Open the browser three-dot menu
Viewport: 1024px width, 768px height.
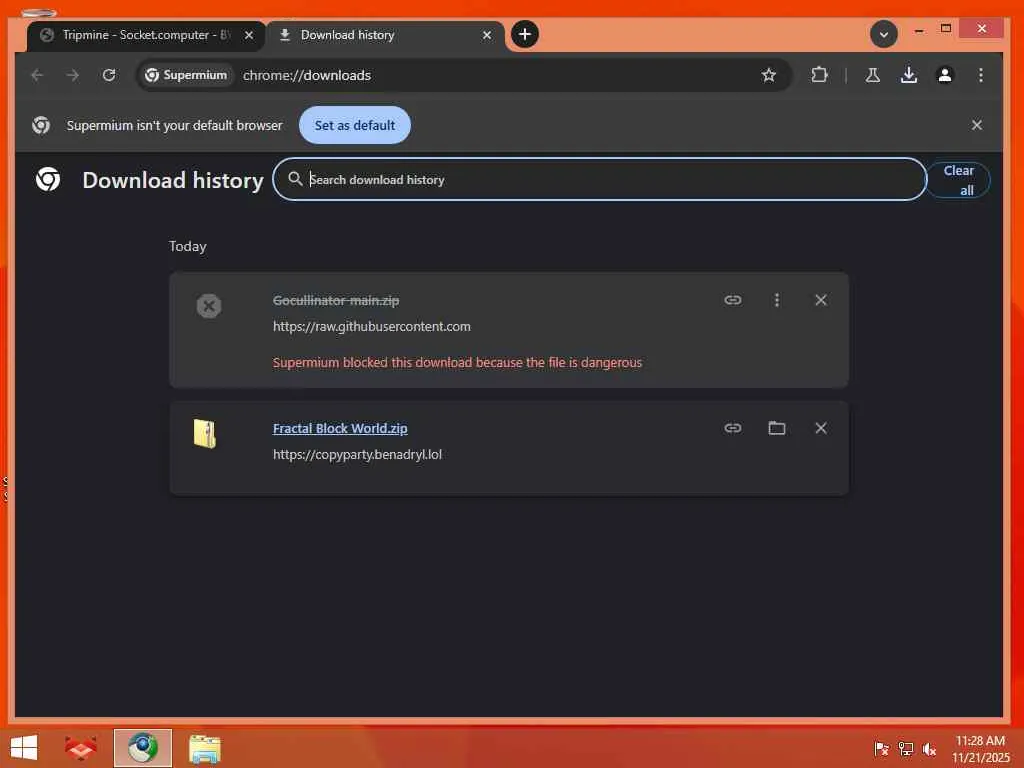[980, 75]
